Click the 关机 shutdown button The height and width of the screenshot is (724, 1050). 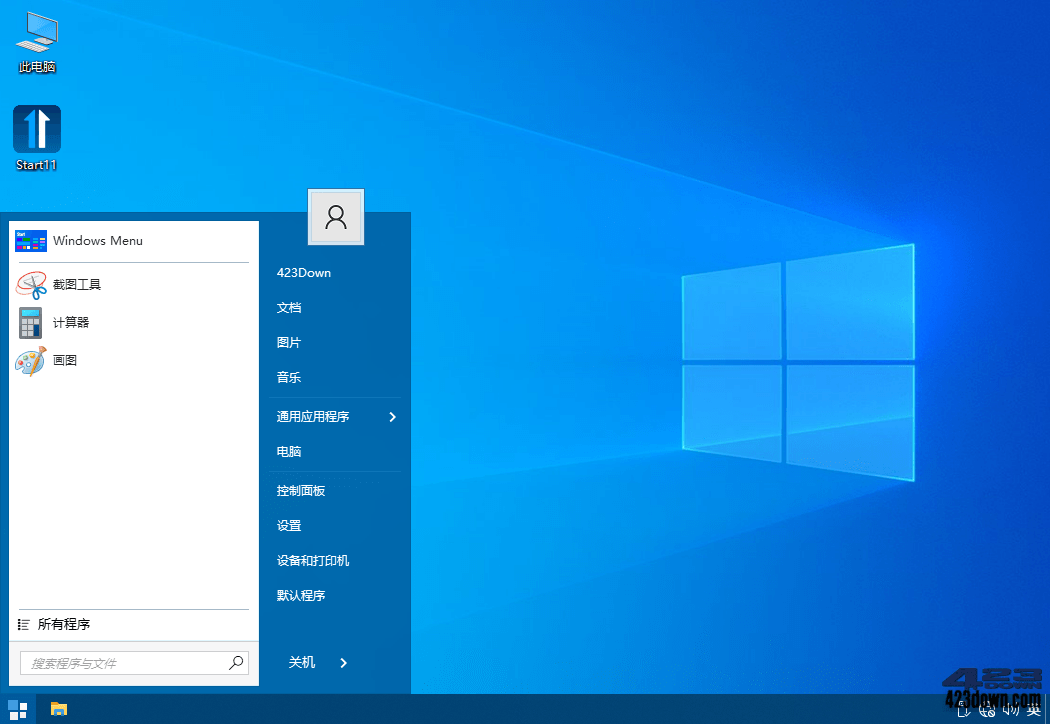coord(301,662)
